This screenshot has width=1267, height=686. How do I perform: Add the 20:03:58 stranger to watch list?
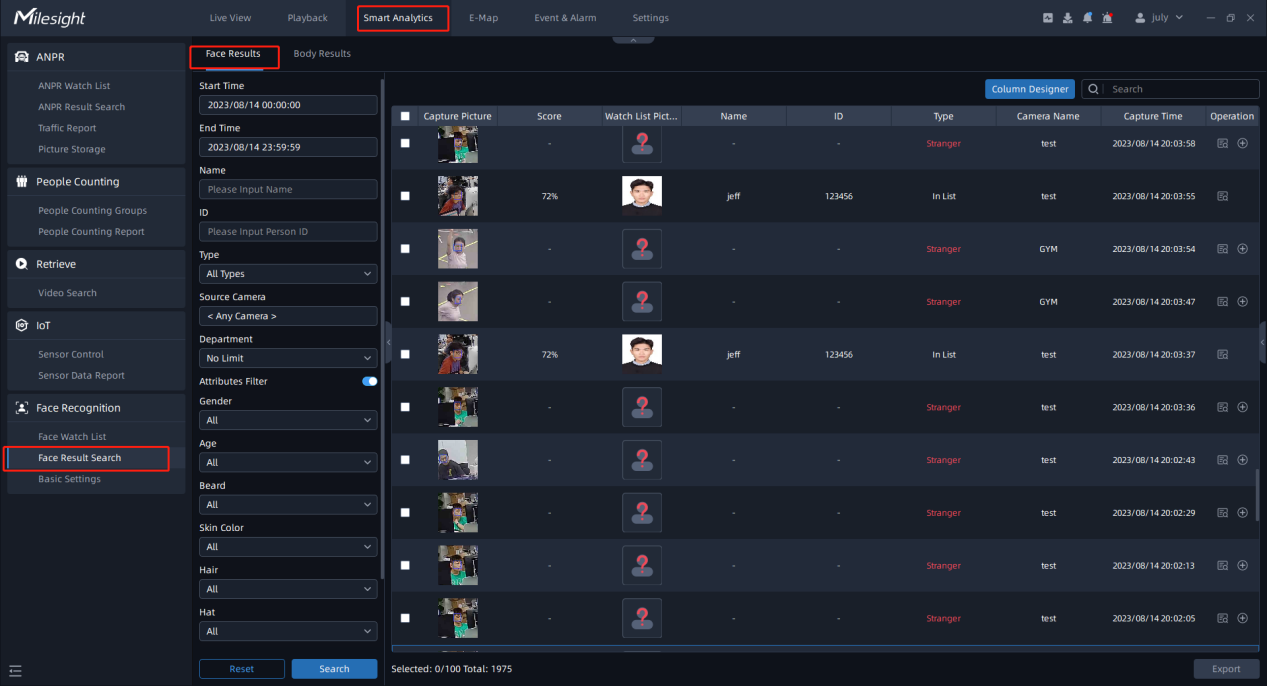point(1242,143)
